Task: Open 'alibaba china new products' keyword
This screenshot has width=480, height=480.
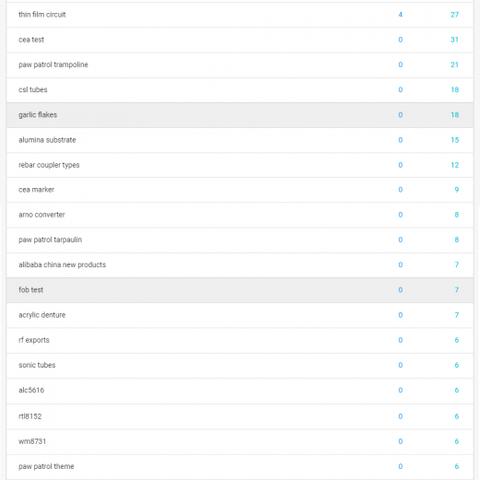Action: 62,265
